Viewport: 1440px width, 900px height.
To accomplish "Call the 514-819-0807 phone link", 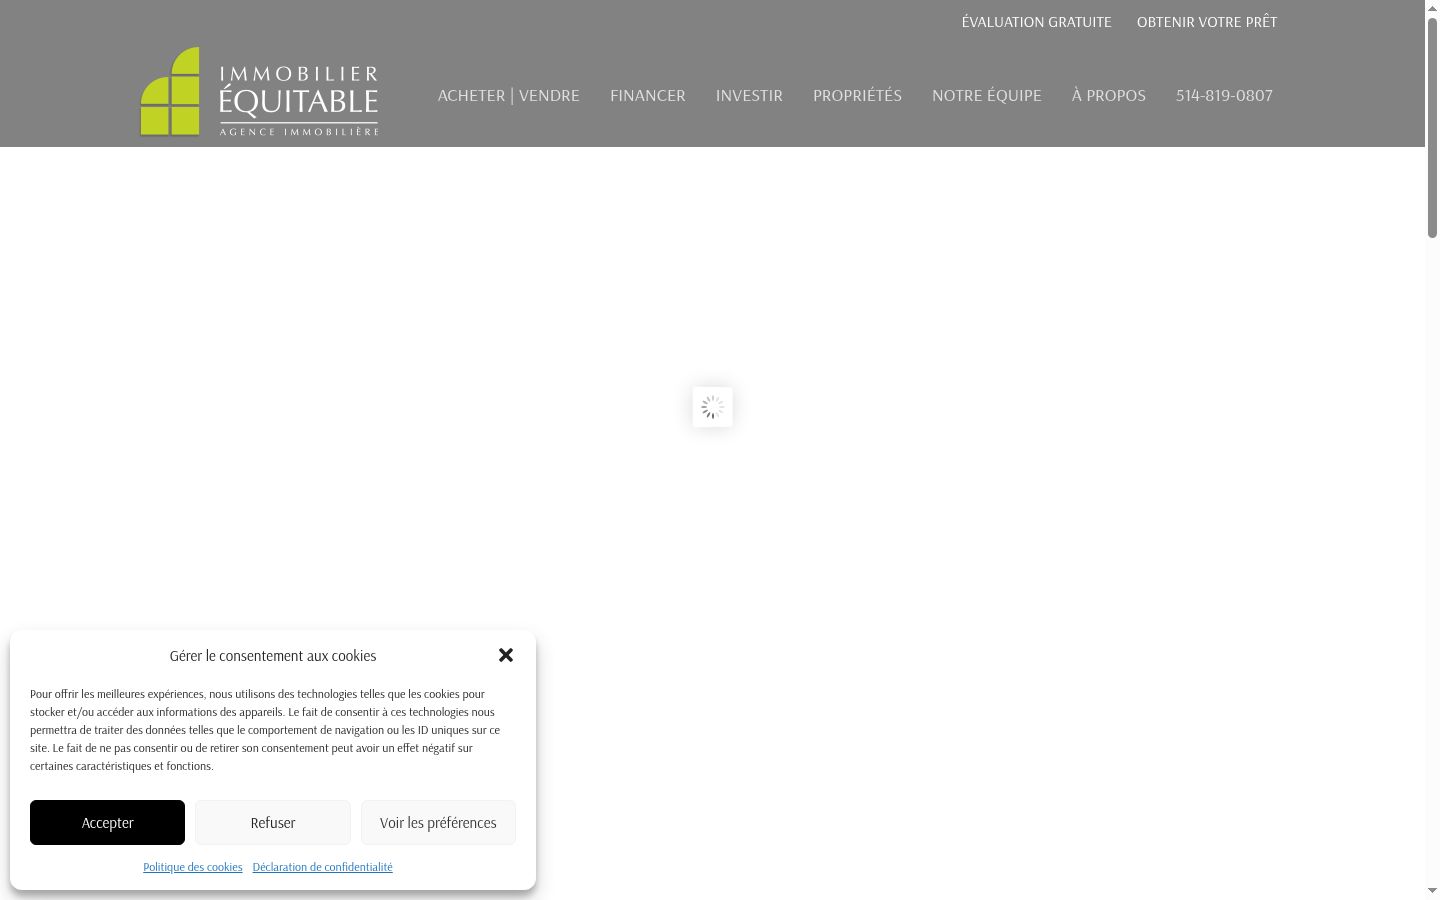I will (1224, 95).
